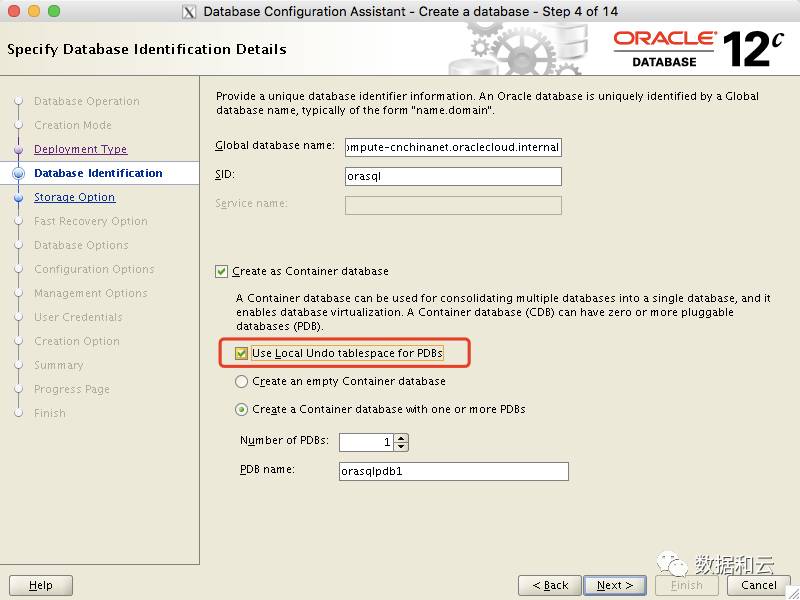Open Help for this wizard step

41,585
